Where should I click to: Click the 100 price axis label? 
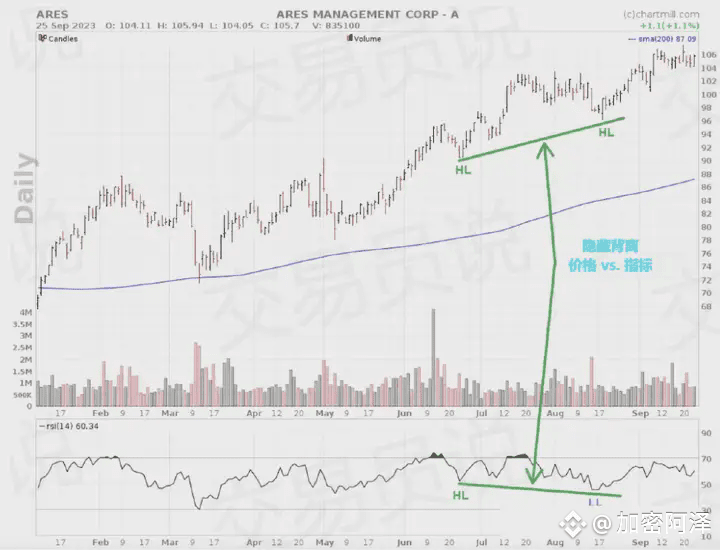tap(709, 95)
